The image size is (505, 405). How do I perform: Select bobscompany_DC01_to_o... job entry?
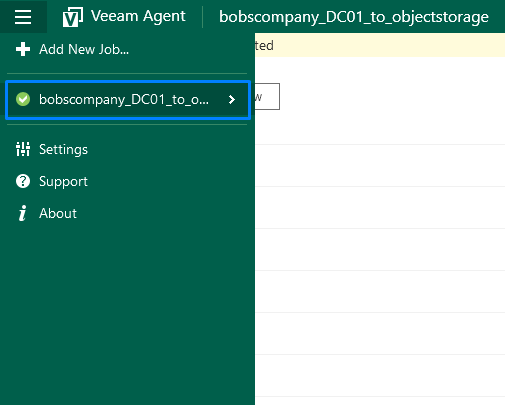point(128,99)
